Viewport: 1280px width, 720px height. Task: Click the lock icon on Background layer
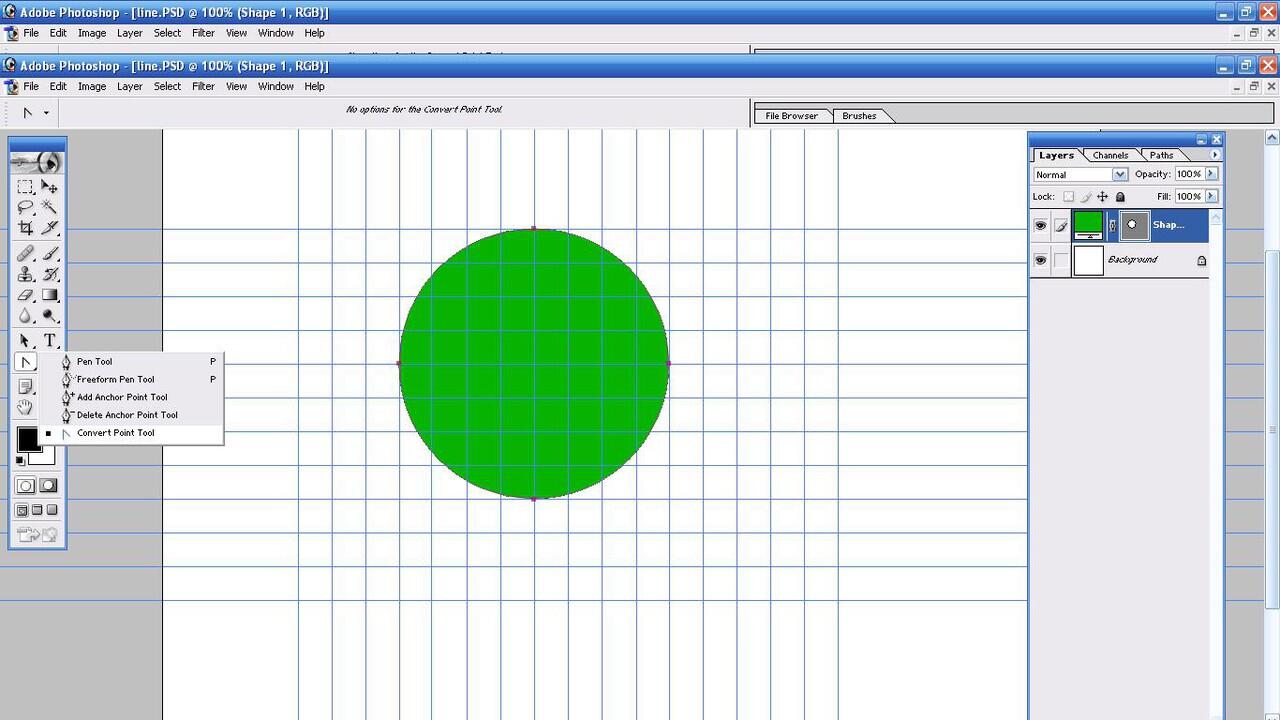pos(1201,261)
